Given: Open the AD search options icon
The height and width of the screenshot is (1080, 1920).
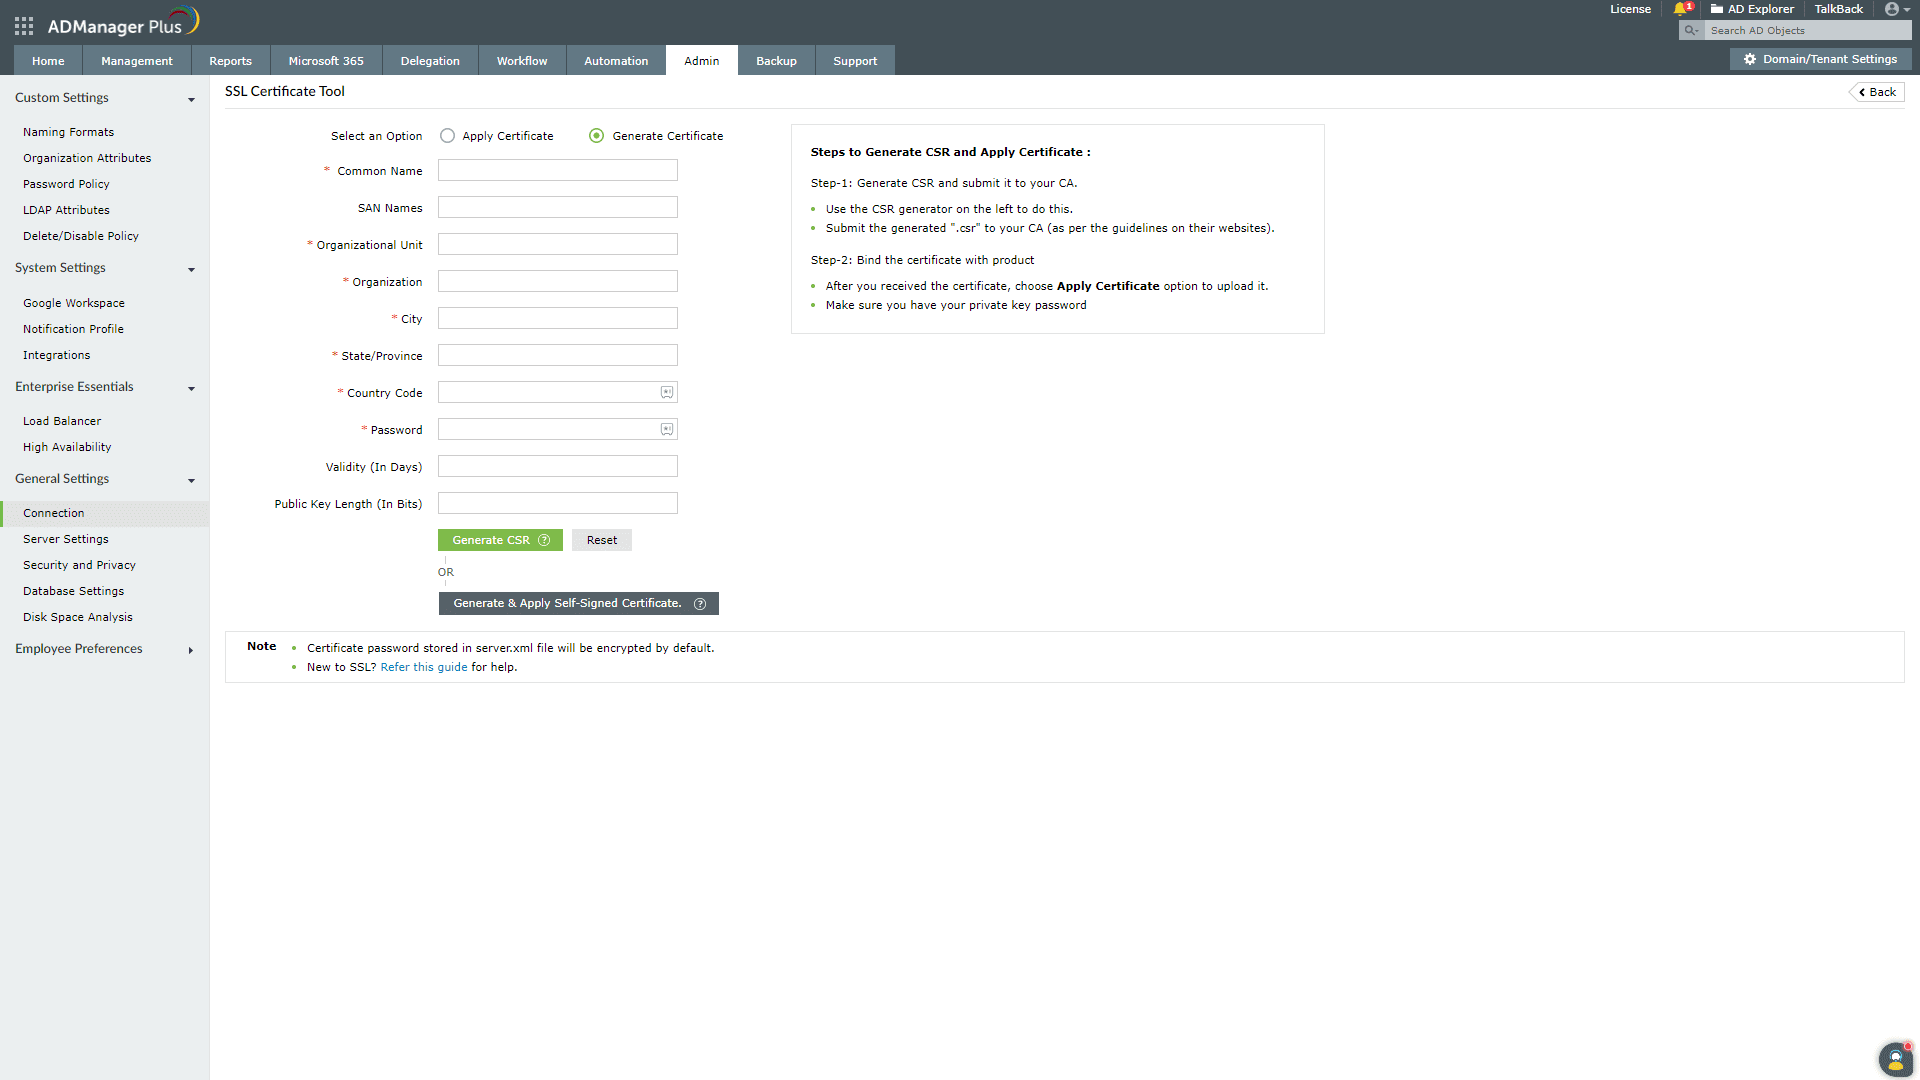Looking at the screenshot, I should [1691, 31].
